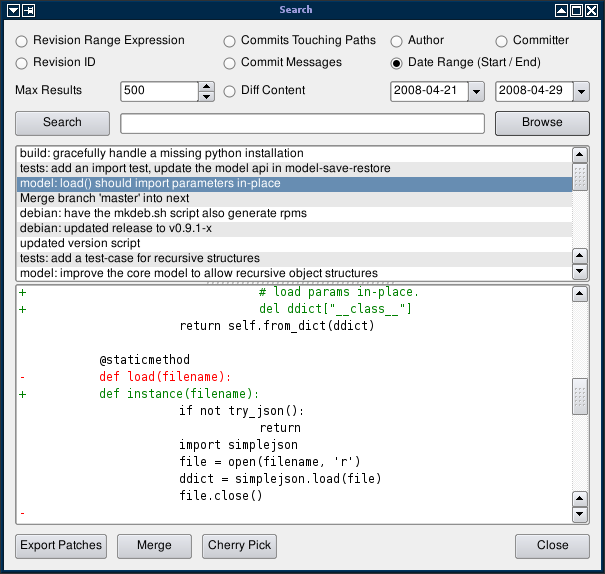The image size is (605, 574).
Task: Select 'model: improve the core model' commit
Action: coord(295,273)
